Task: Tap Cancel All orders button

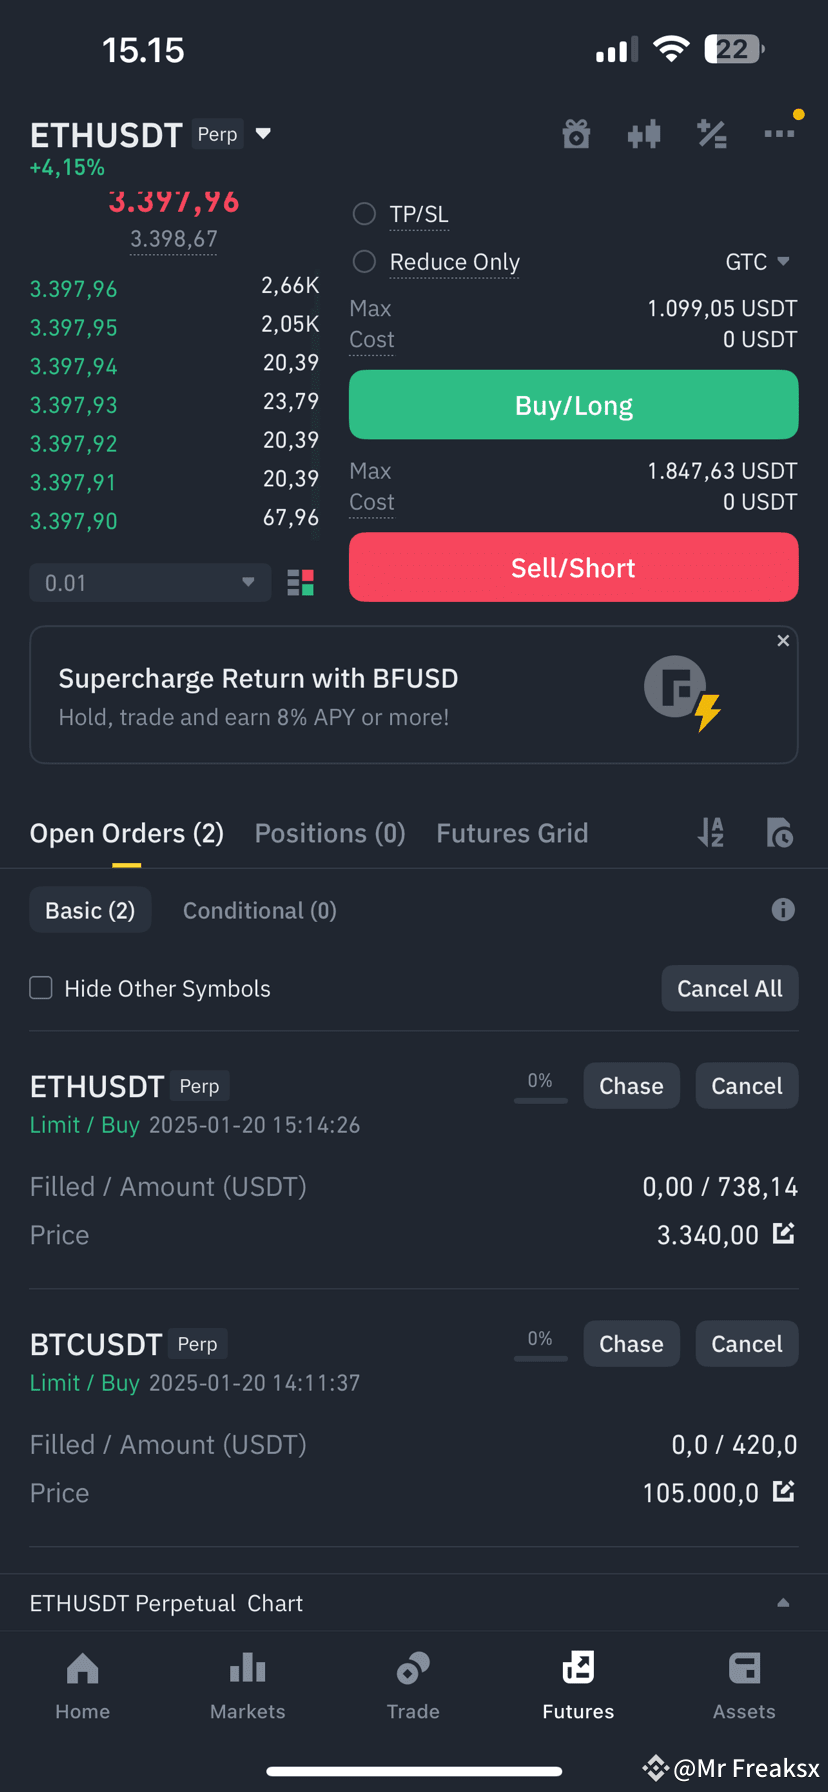Action: coord(730,988)
